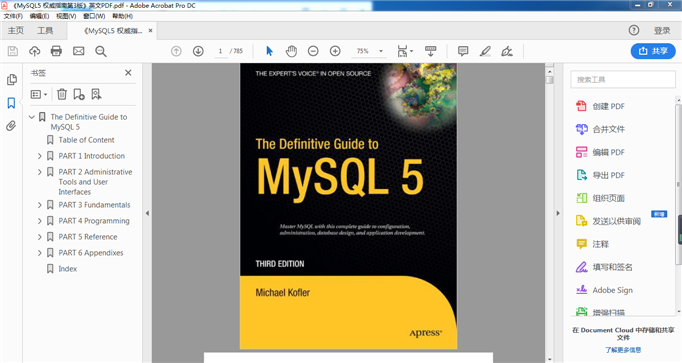This screenshot has height=363, width=682.
Task: Delete selected bookmark trash icon
Action: point(62,94)
